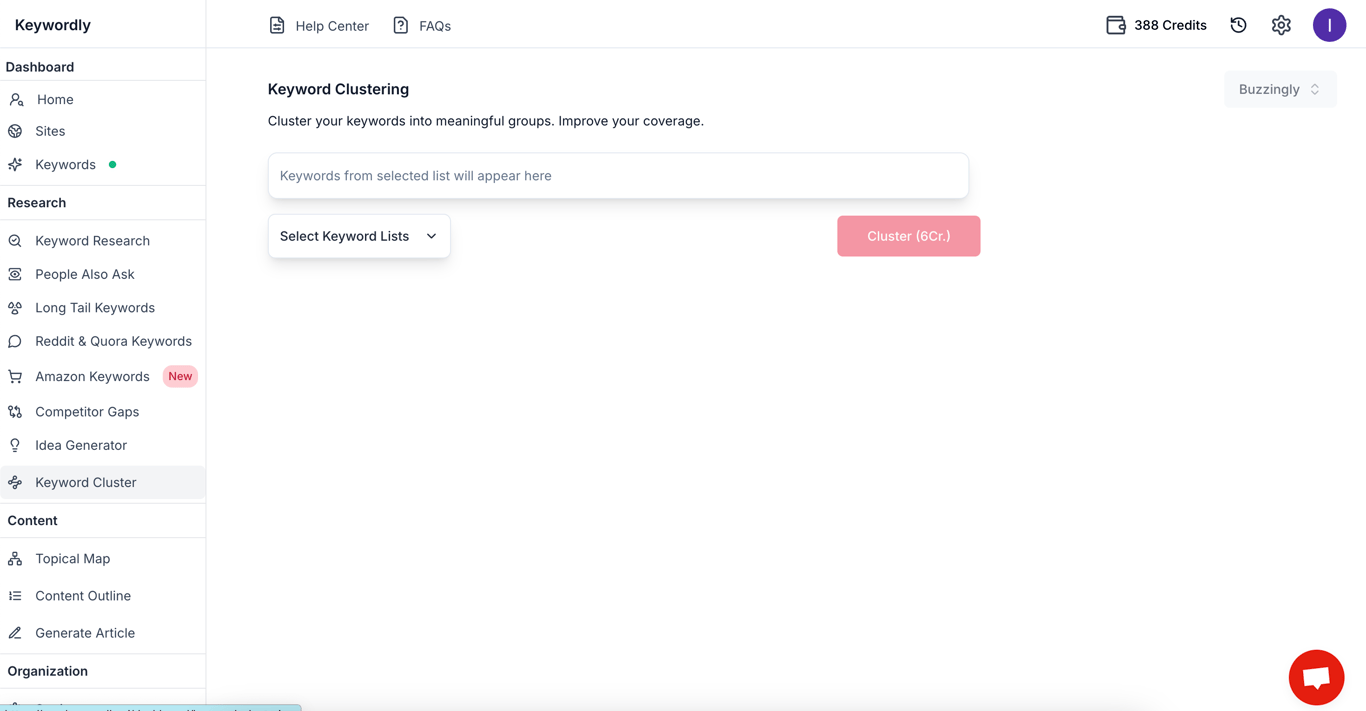Click the keywords input field
1366x711 pixels.
pos(618,176)
